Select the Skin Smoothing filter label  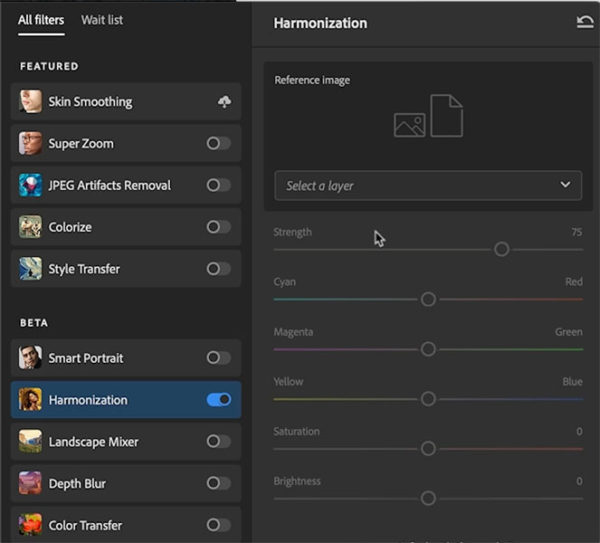click(90, 102)
